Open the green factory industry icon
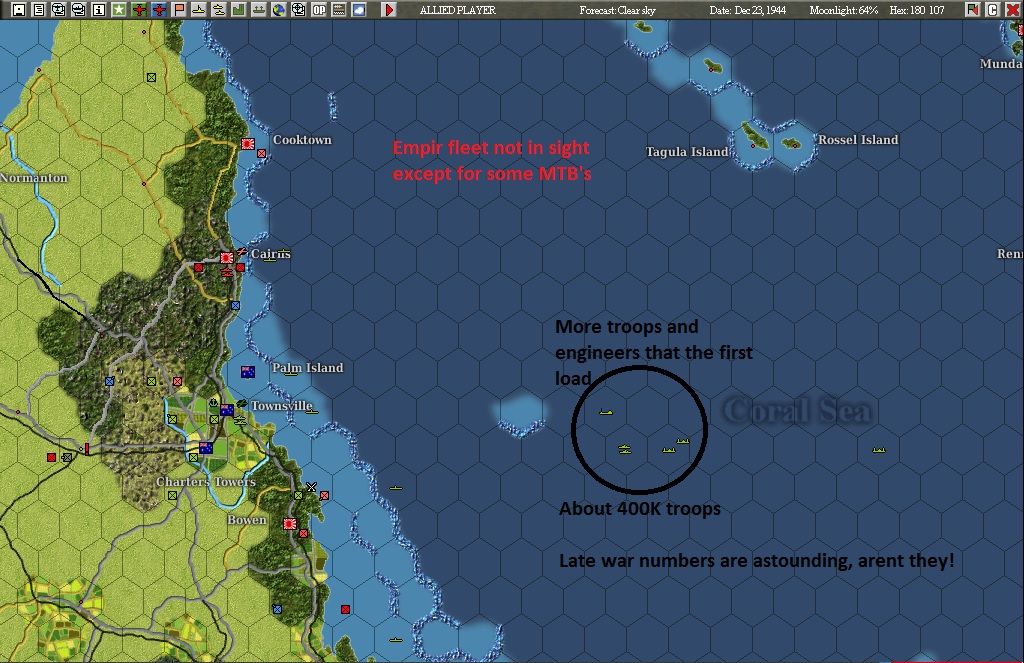The image size is (1024, 663). pyautogui.click(x=238, y=10)
